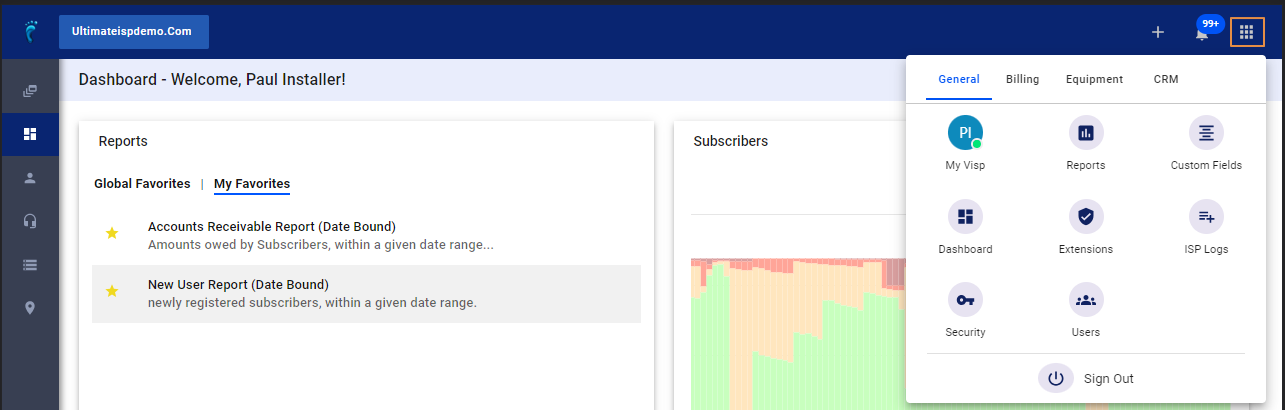Click the 'newly registered subscribers' description text

pyautogui.click(x=312, y=302)
